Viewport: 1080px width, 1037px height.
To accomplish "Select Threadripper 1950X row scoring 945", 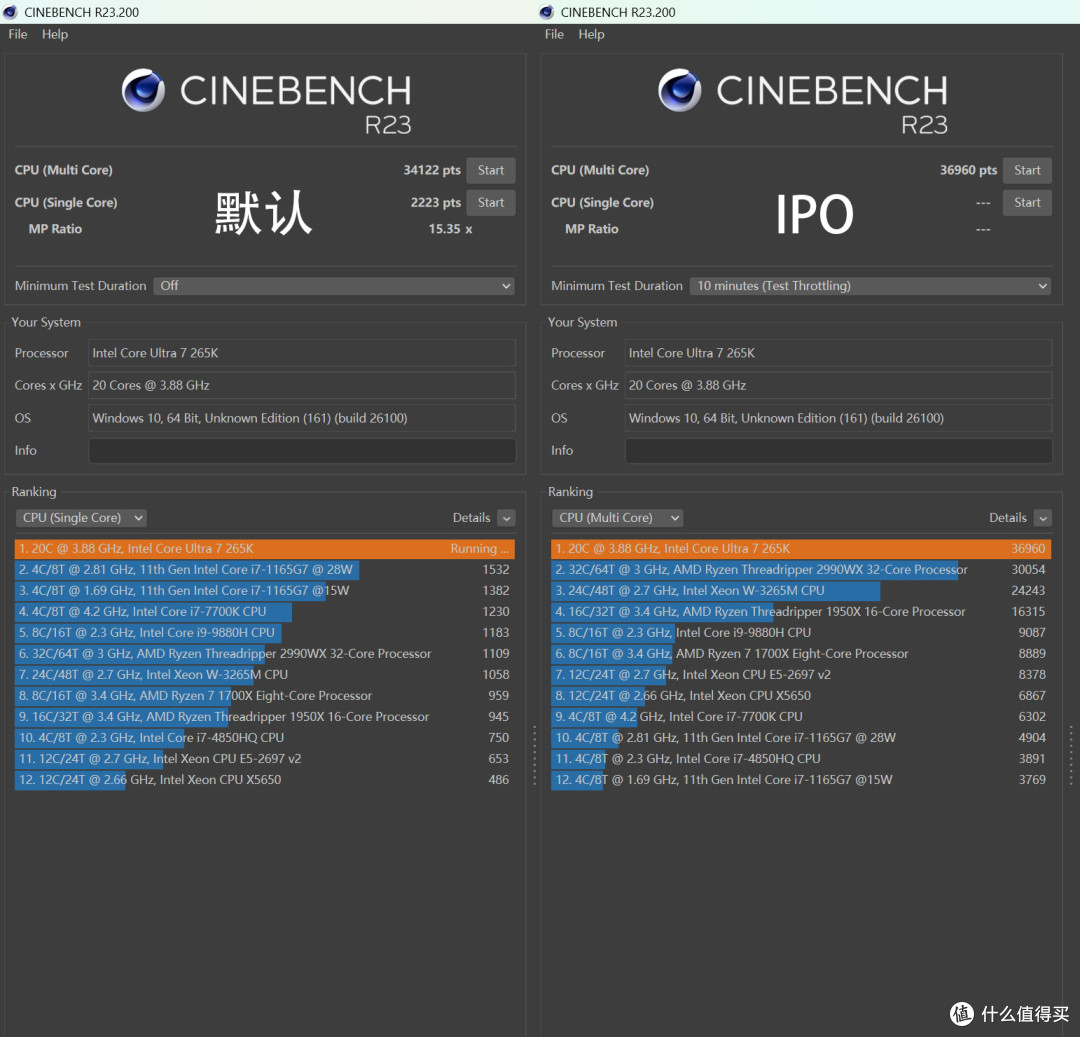I will 264,717.
